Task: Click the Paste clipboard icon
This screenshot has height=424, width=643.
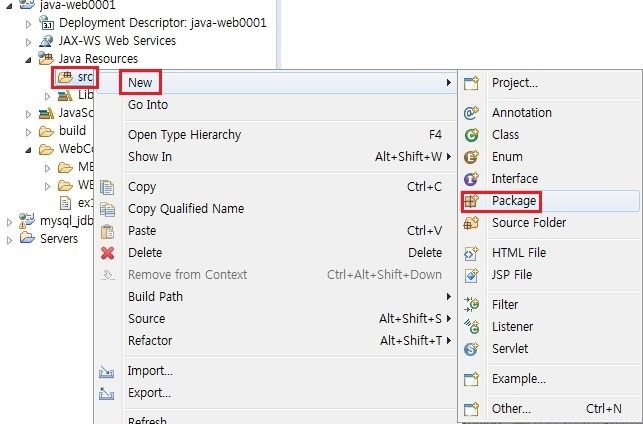Action: pyautogui.click(x=107, y=231)
